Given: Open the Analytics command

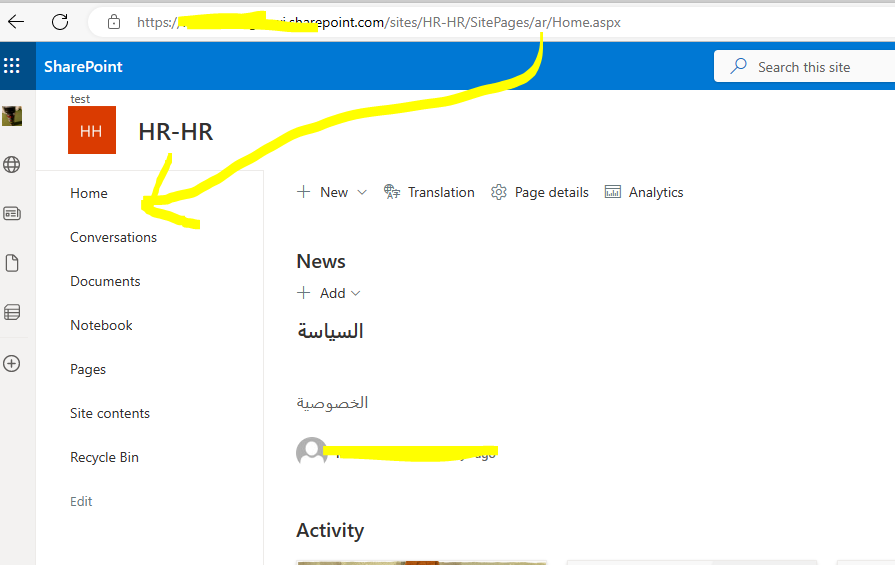Looking at the screenshot, I should pyautogui.click(x=644, y=192).
